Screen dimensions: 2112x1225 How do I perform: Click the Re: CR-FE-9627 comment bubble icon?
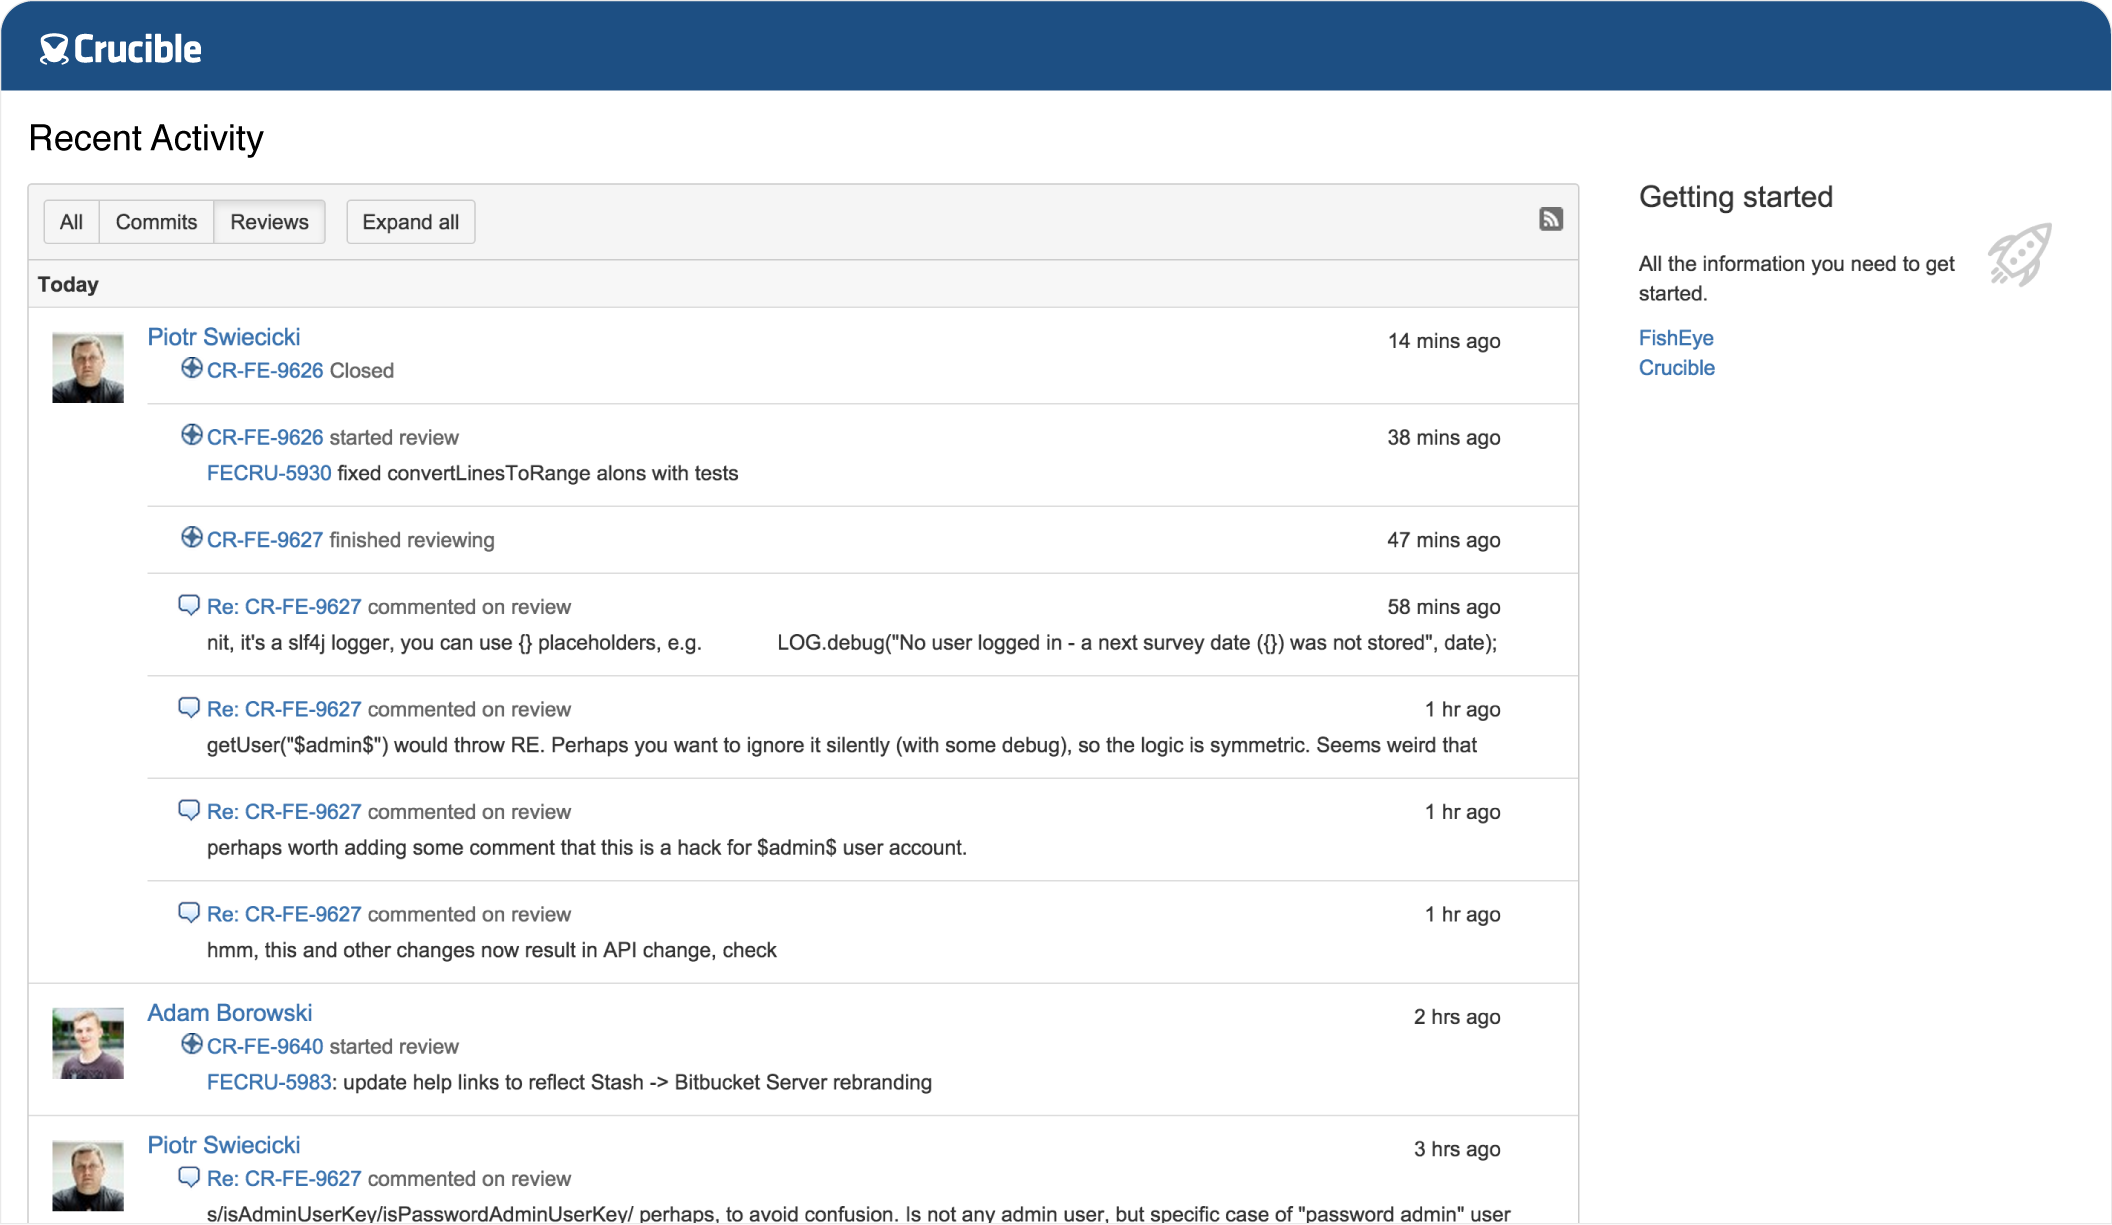tap(188, 605)
